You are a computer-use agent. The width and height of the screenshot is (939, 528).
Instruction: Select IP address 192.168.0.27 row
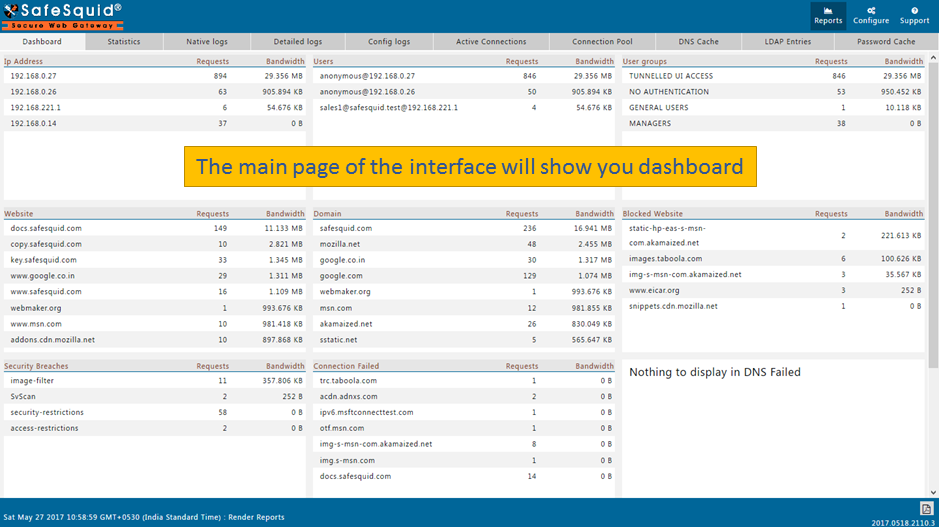click(155, 76)
